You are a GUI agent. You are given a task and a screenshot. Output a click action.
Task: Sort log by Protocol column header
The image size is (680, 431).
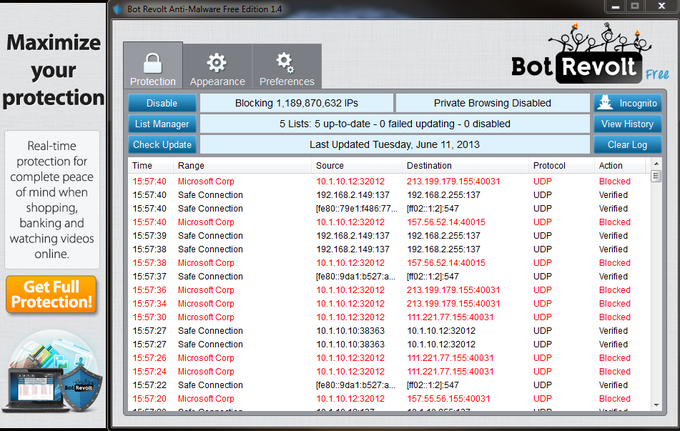[549, 166]
